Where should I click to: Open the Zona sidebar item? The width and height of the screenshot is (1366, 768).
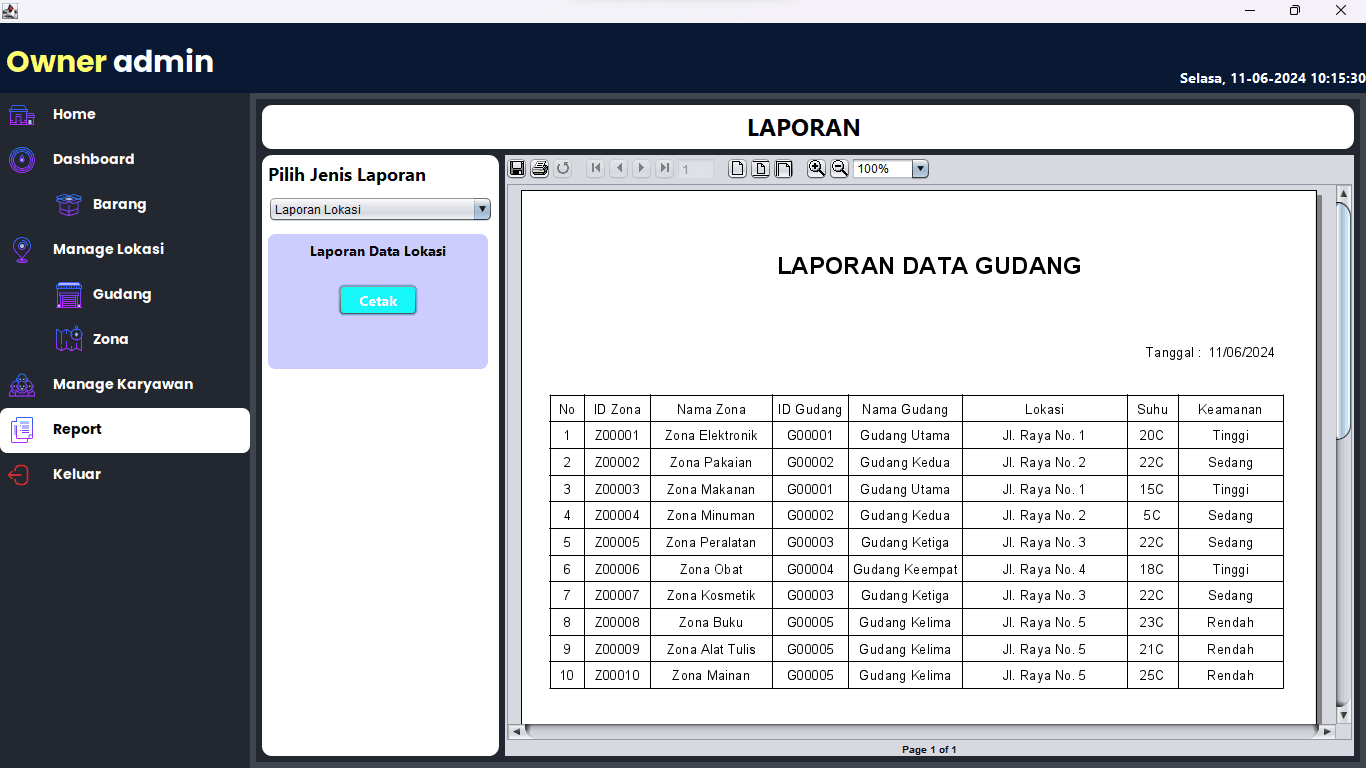click(110, 339)
